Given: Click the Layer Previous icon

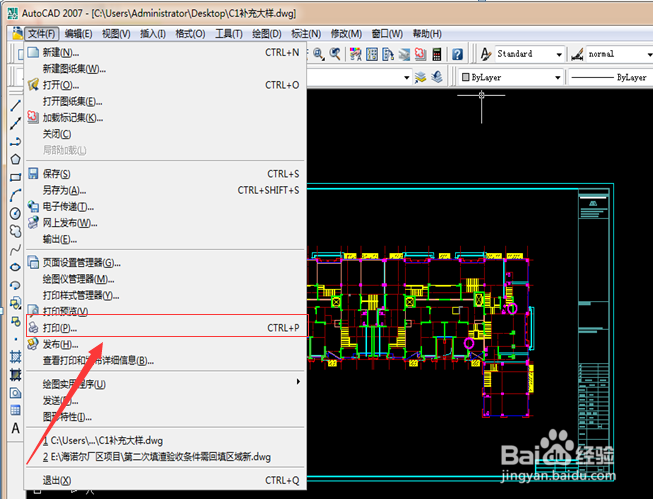Looking at the screenshot, I should point(437,77).
